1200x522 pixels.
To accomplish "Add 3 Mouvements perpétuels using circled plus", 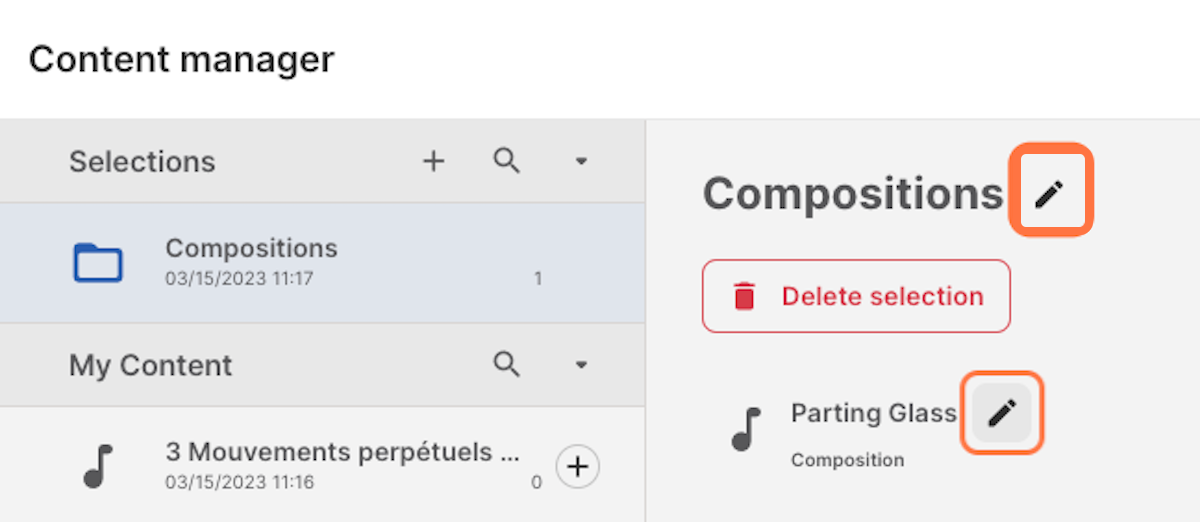I will pos(578,466).
